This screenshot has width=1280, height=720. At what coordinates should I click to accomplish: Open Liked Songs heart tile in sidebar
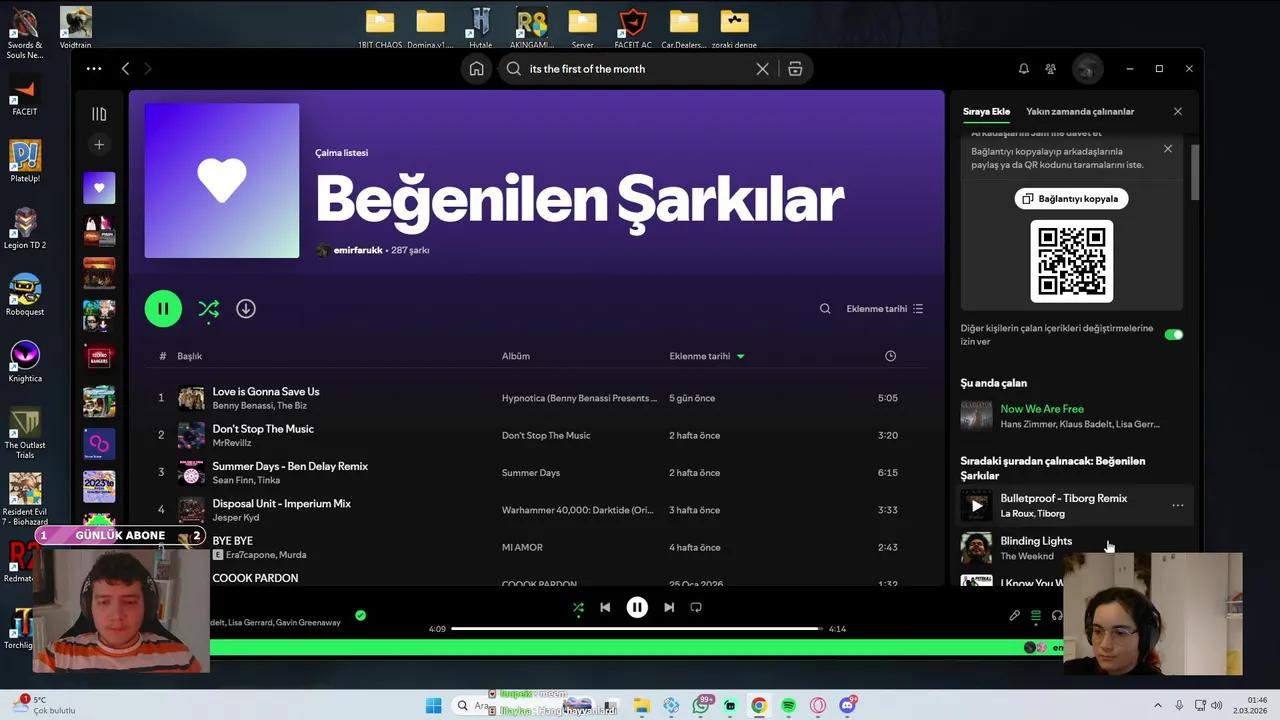click(x=99, y=188)
